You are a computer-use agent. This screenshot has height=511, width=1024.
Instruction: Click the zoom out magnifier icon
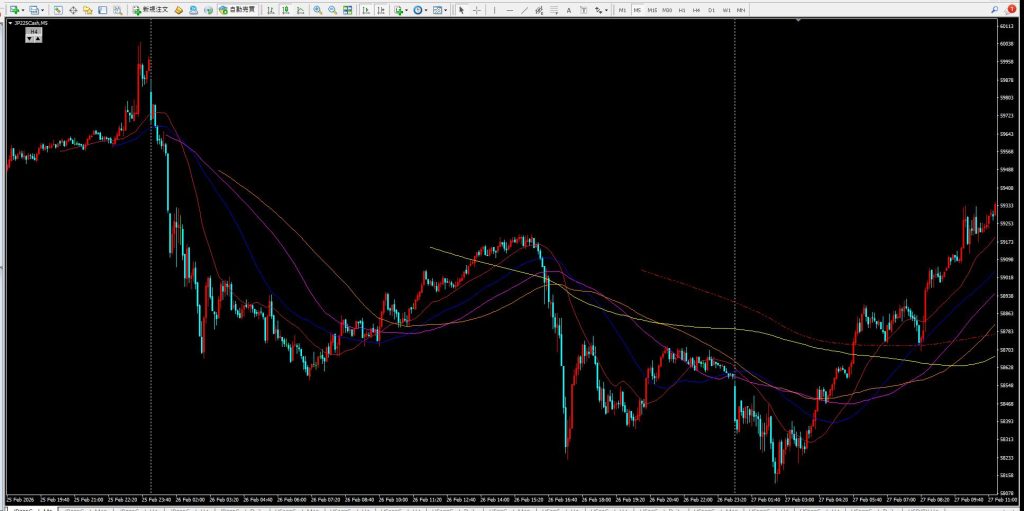[x=331, y=9]
